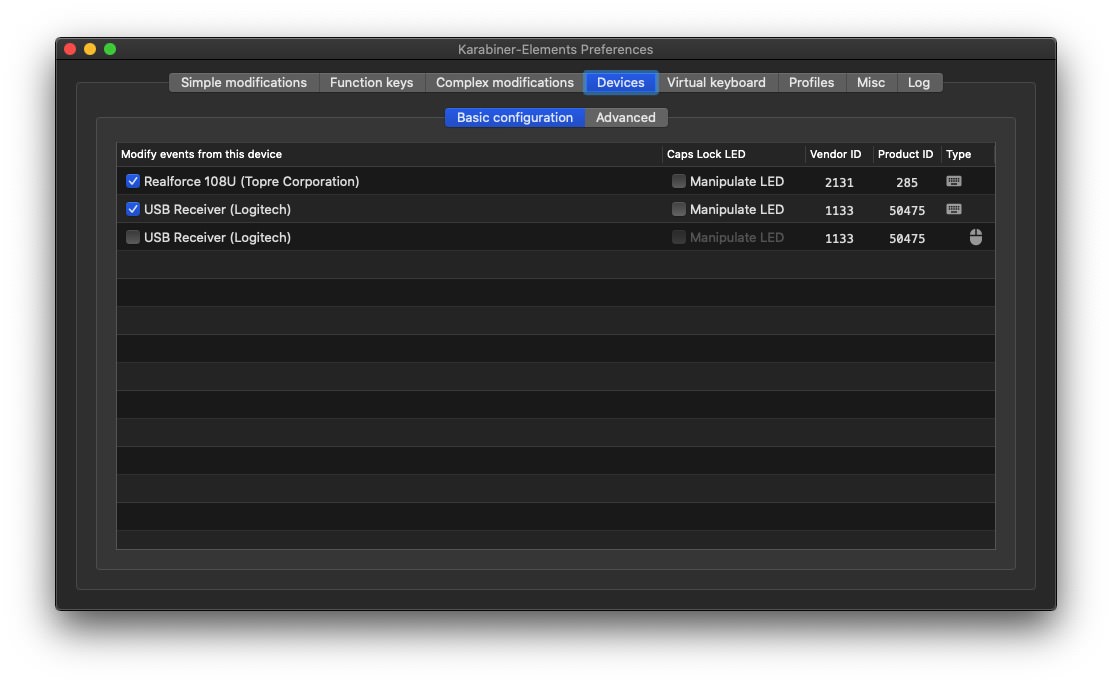The width and height of the screenshot is (1112, 684).
Task: Show the Log tab
Action: click(x=919, y=83)
